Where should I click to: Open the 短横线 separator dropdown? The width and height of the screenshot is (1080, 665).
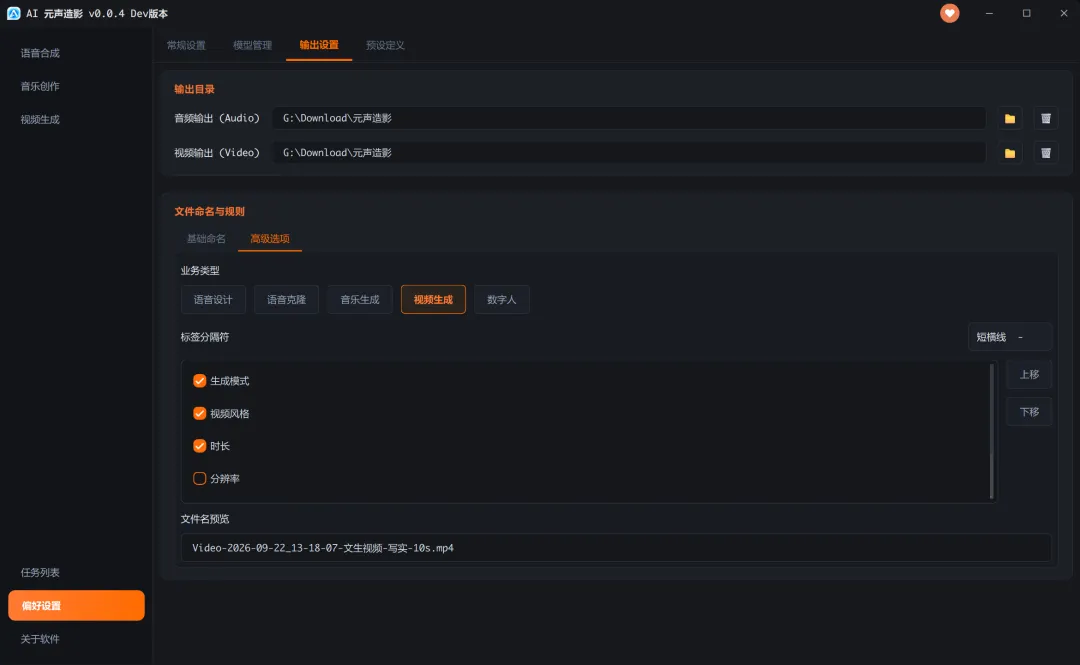(1010, 337)
